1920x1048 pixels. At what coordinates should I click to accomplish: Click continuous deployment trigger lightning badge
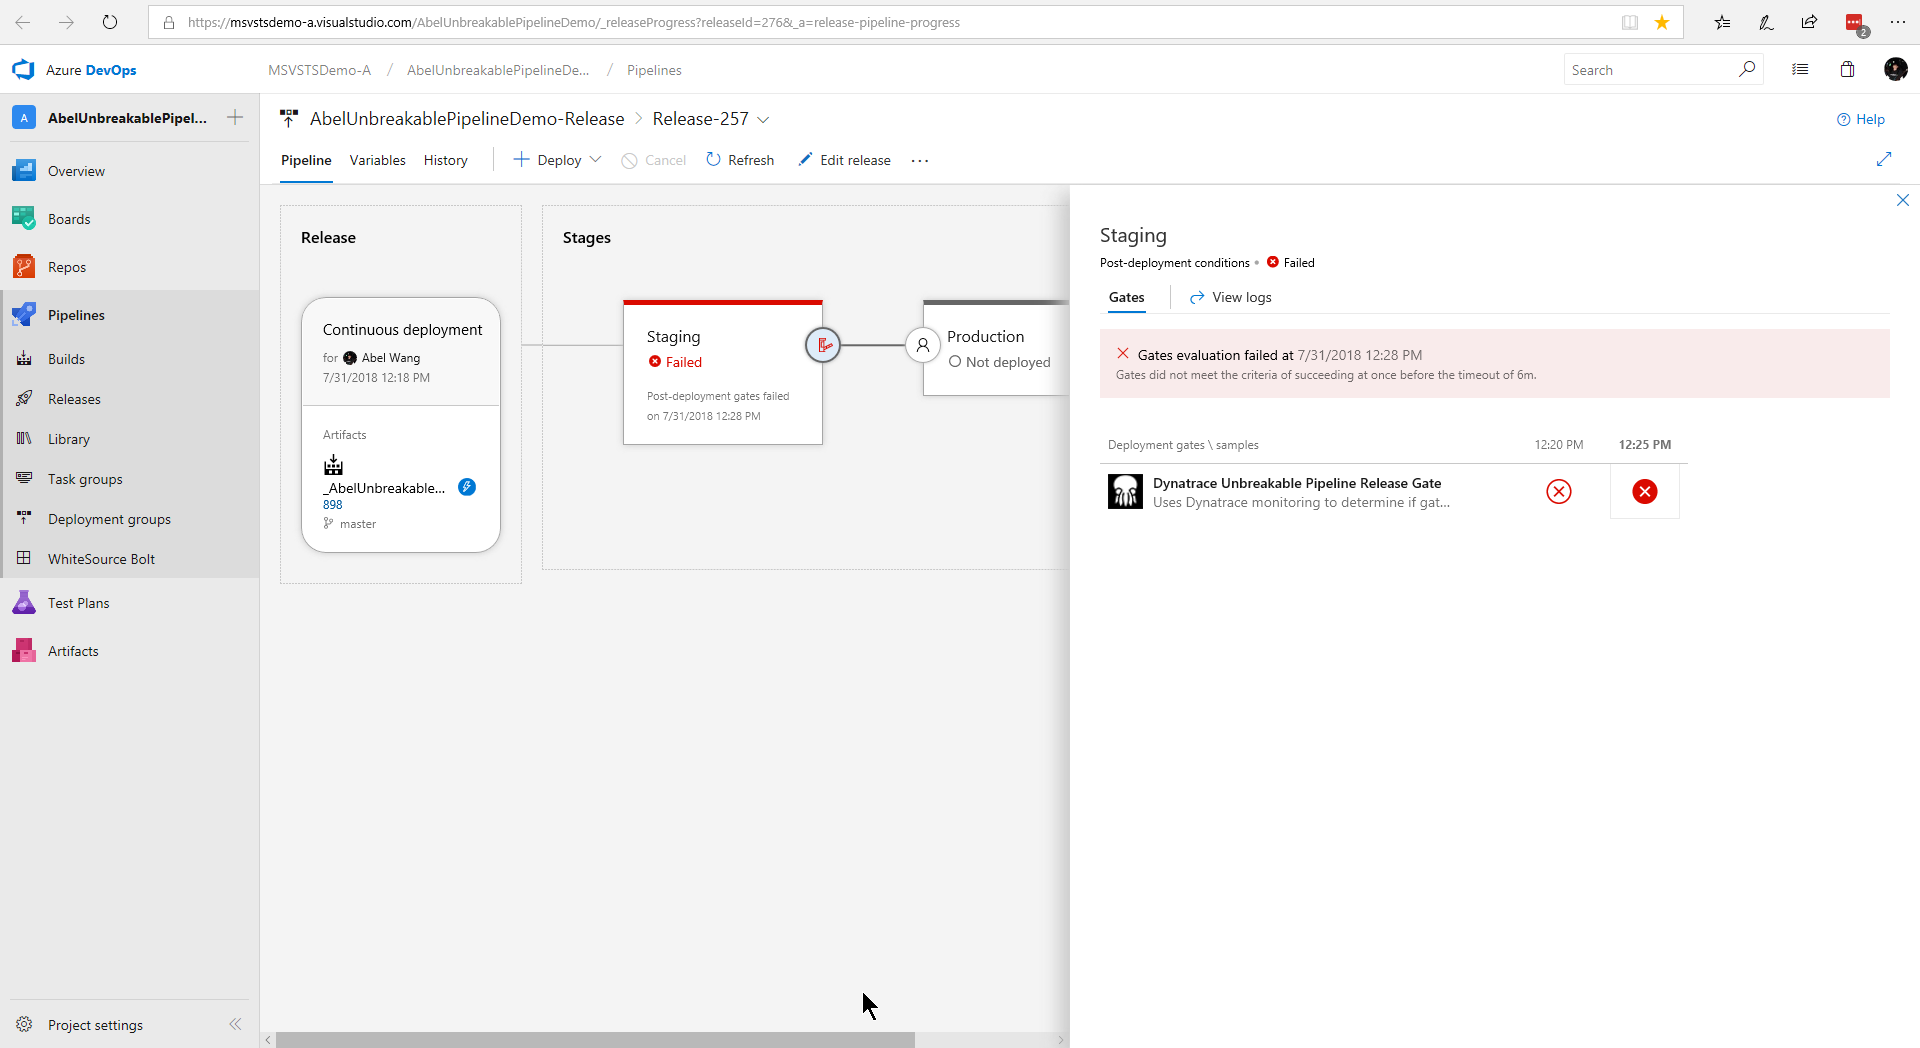click(467, 487)
